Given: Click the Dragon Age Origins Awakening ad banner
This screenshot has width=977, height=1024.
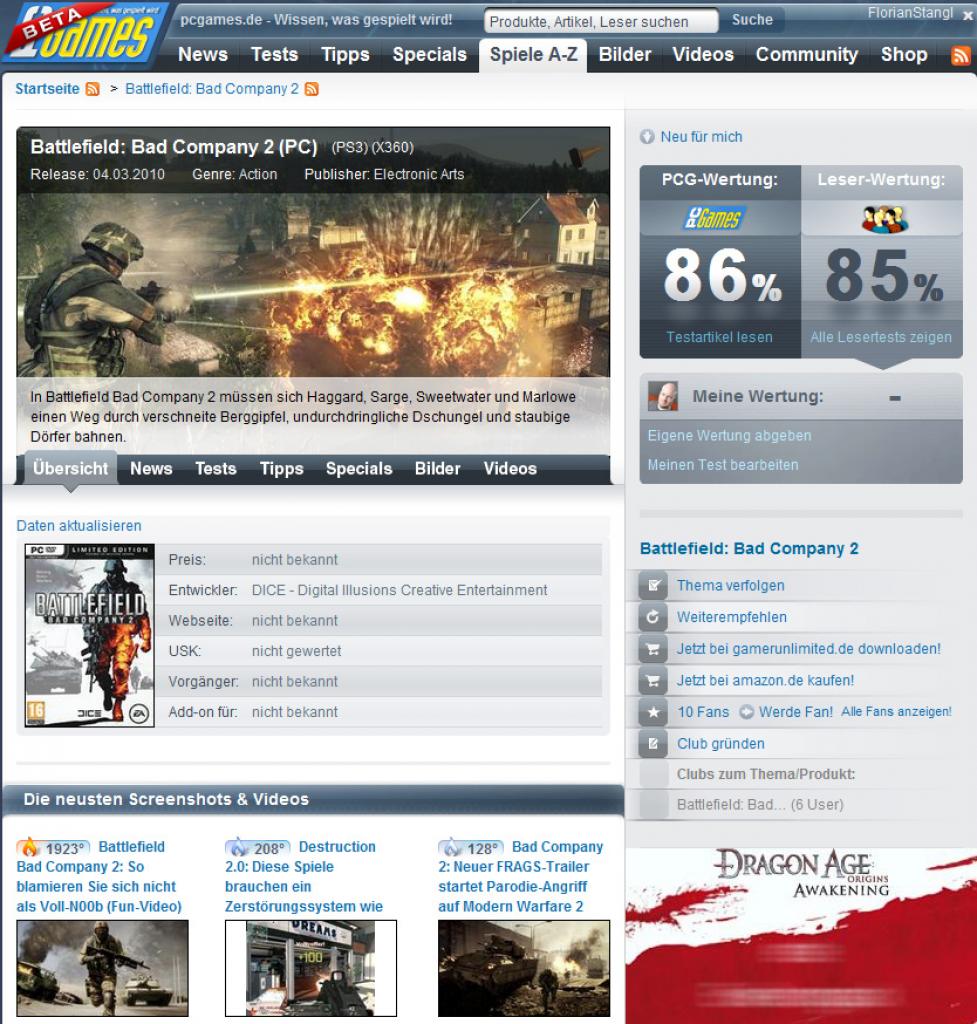Looking at the screenshot, I should [x=801, y=935].
